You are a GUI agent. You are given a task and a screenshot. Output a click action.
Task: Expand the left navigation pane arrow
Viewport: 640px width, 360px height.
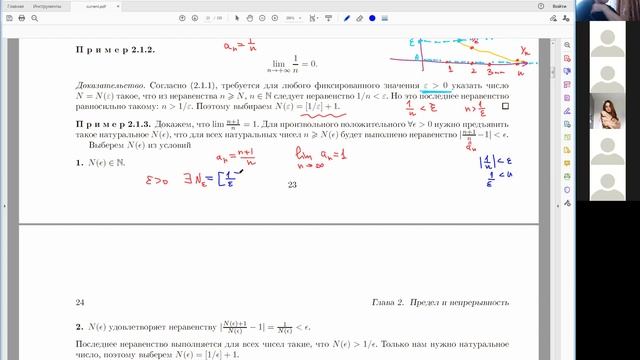[4, 206]
